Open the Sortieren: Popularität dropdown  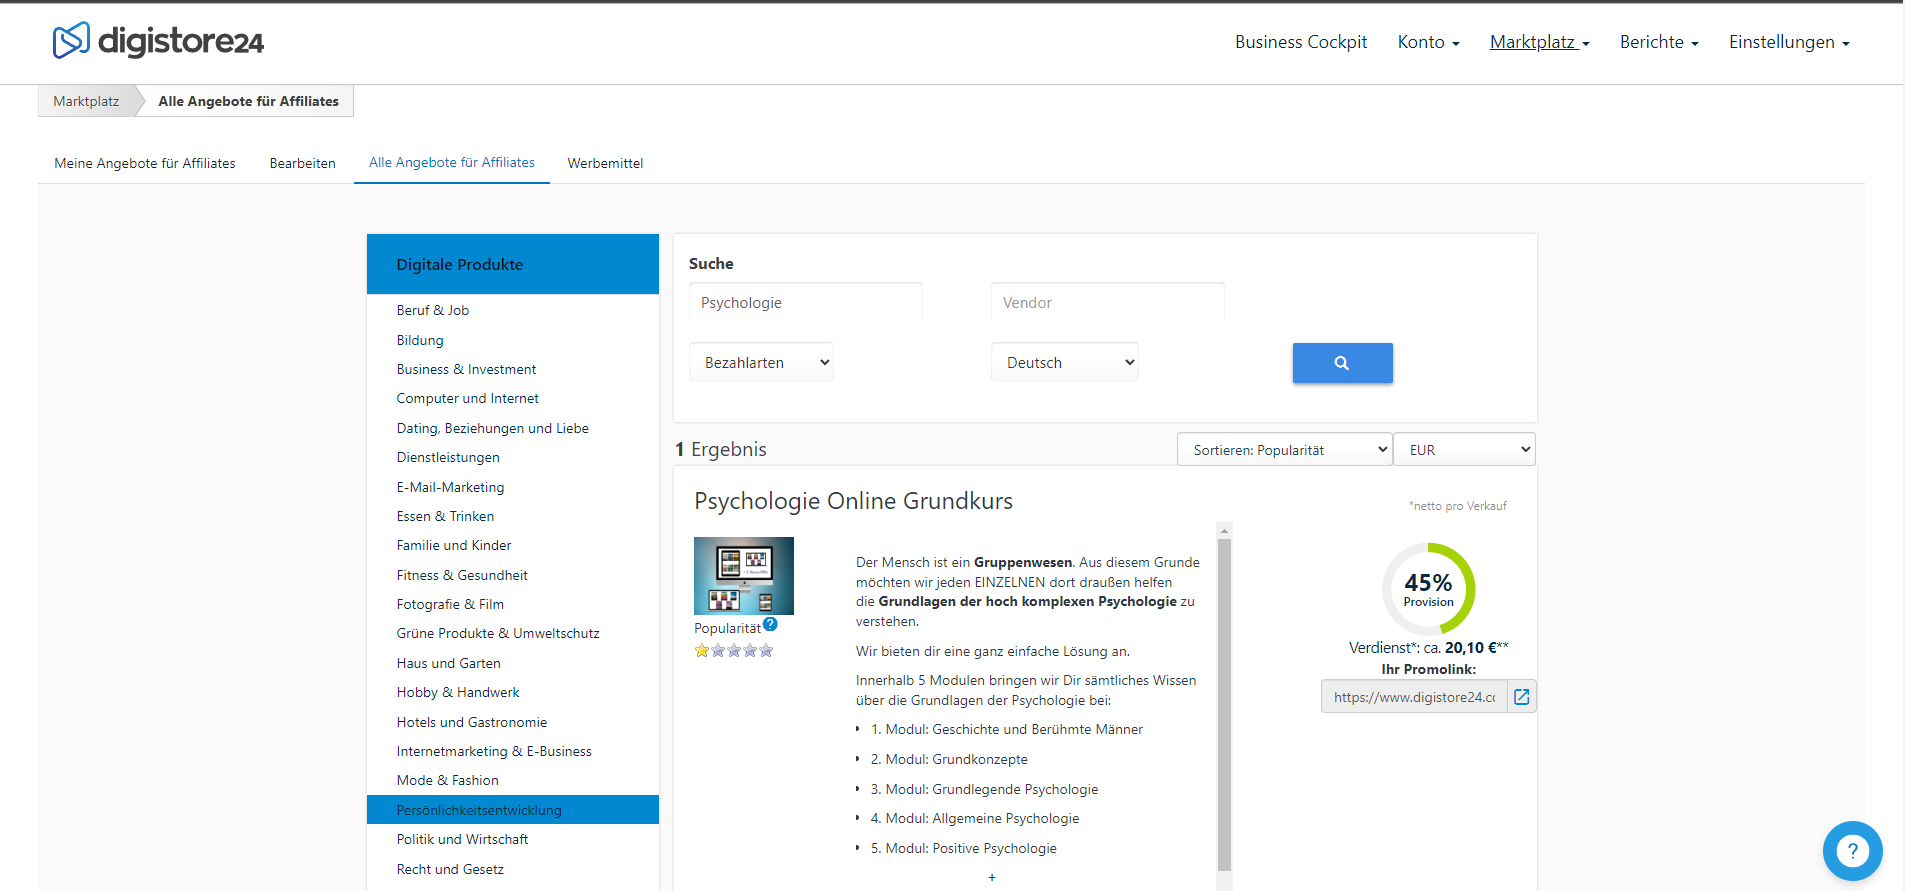[1285, 450]
